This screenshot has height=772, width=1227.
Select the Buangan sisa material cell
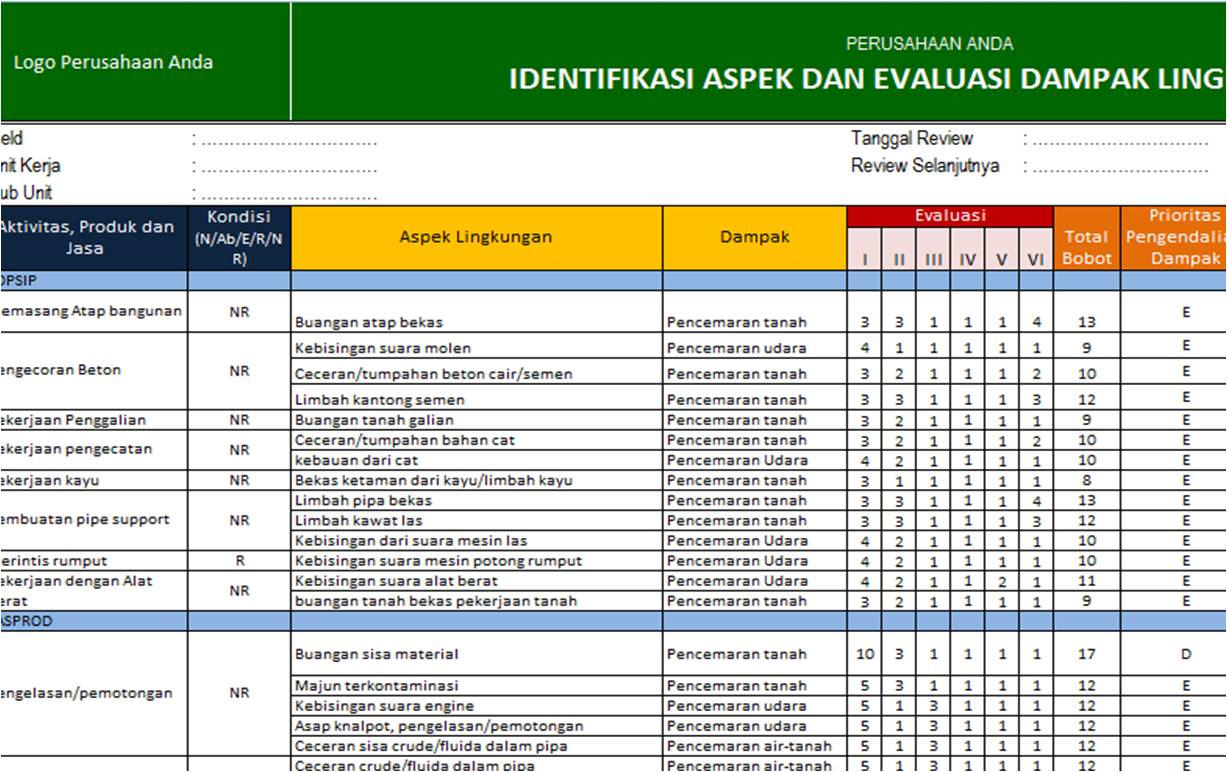point(476,654)
